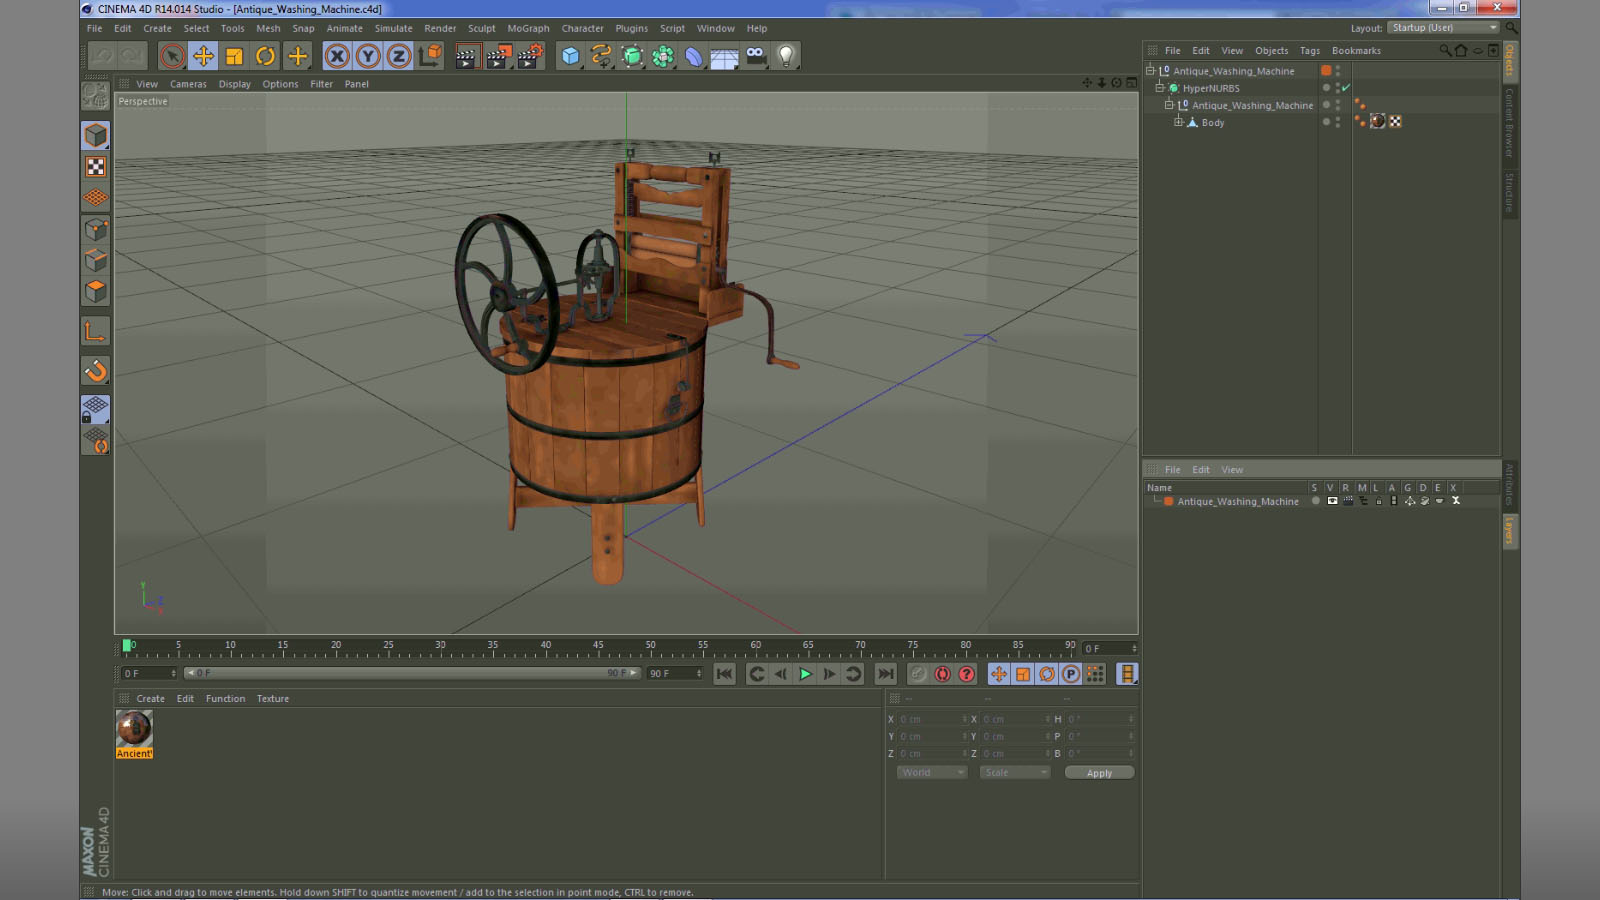
Task: Add a Floor environment object
Action: tap(724, 57)
